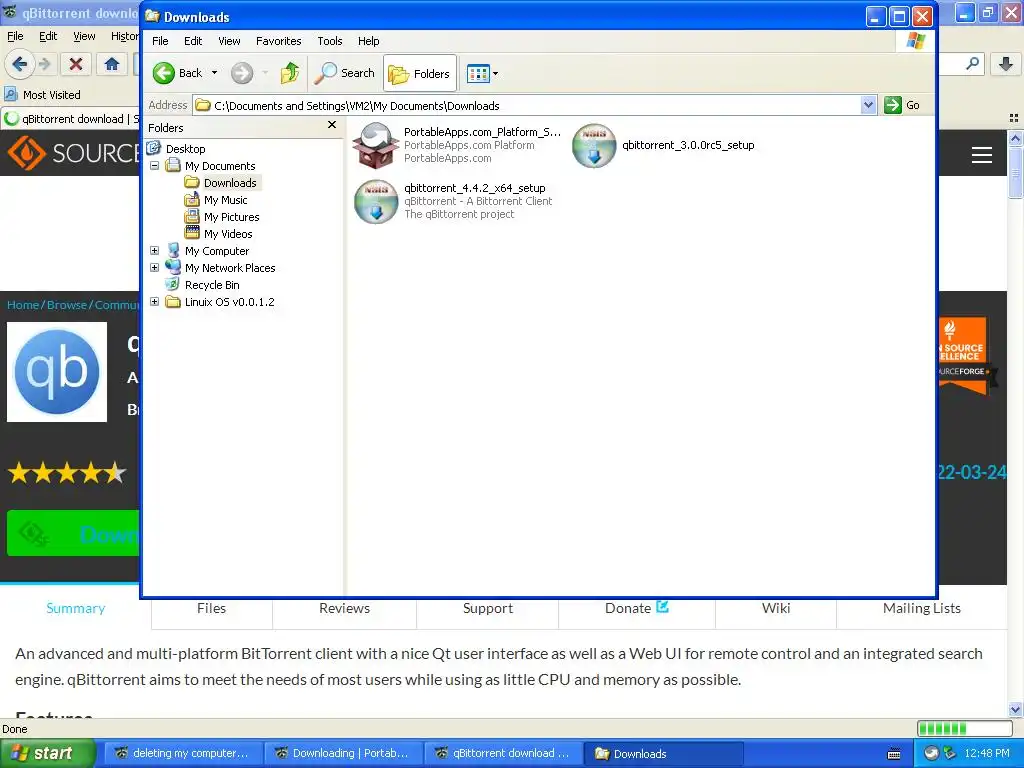Click the qbittorrent_4.4.2_x64_setup file name

pyautogui.click(x=475, y=188)
